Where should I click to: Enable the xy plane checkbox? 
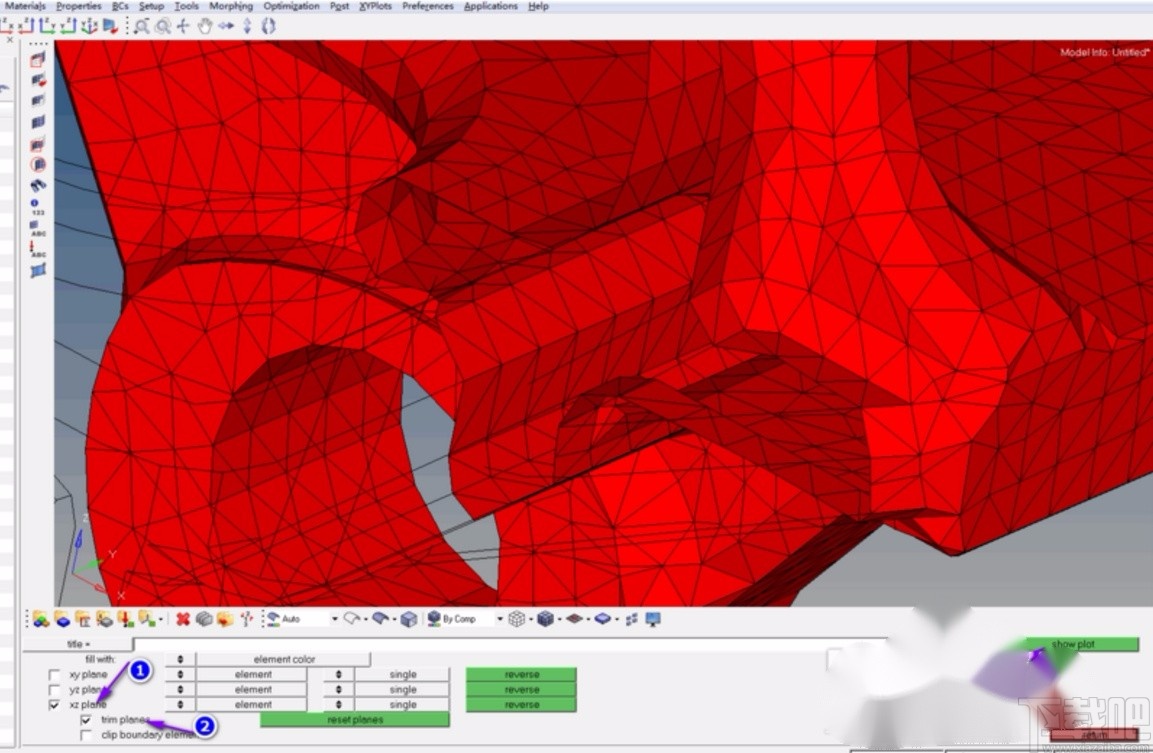(x=55, y=675)
